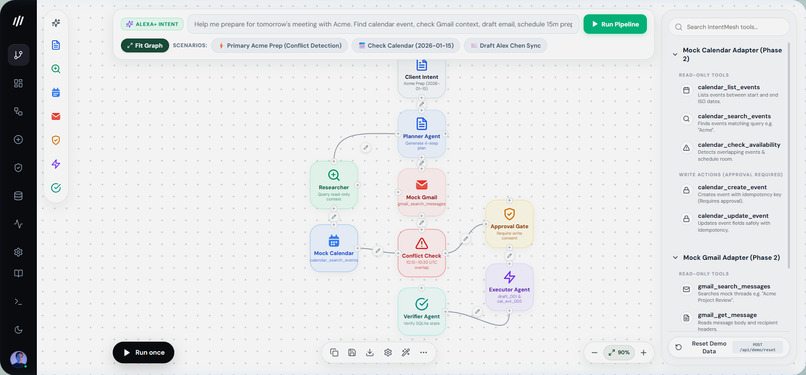Open the user avatar profile
This screenshot has width=806, height=375.
[19, 359]
